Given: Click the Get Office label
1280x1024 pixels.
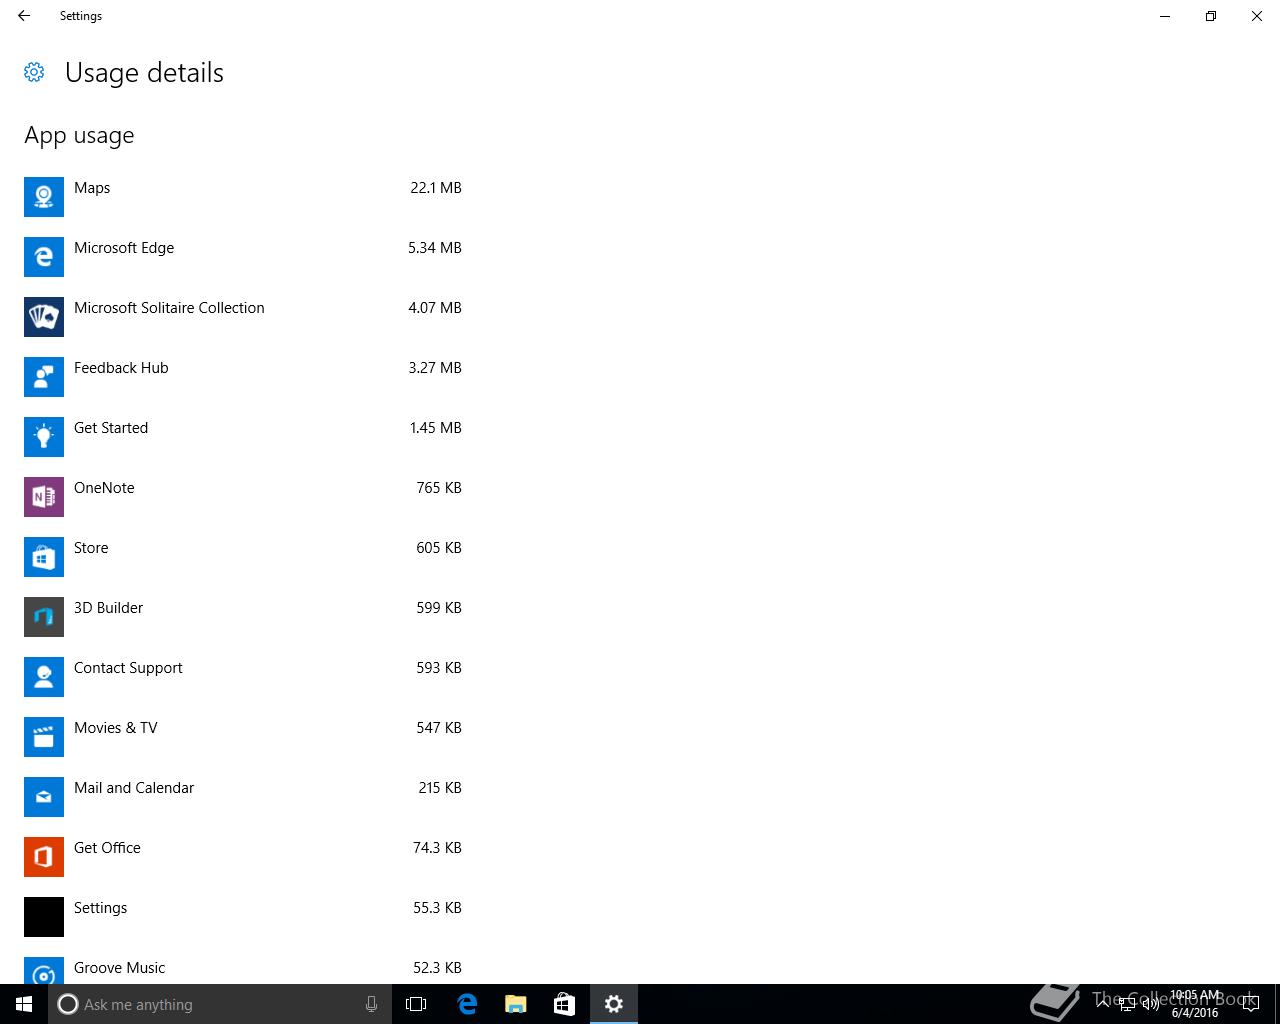Looking at the screenshot, I should pyautogui.click(x=107, y=848).
